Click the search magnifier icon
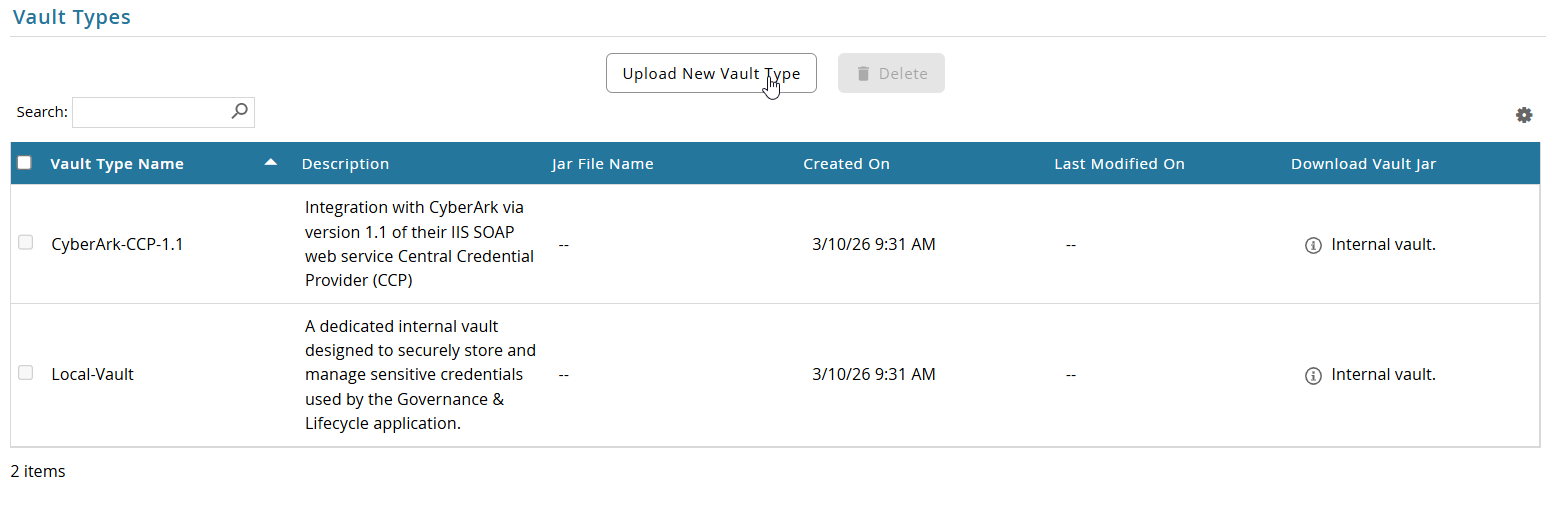This screenshot has width=1557, height=517. pos(239,111)
